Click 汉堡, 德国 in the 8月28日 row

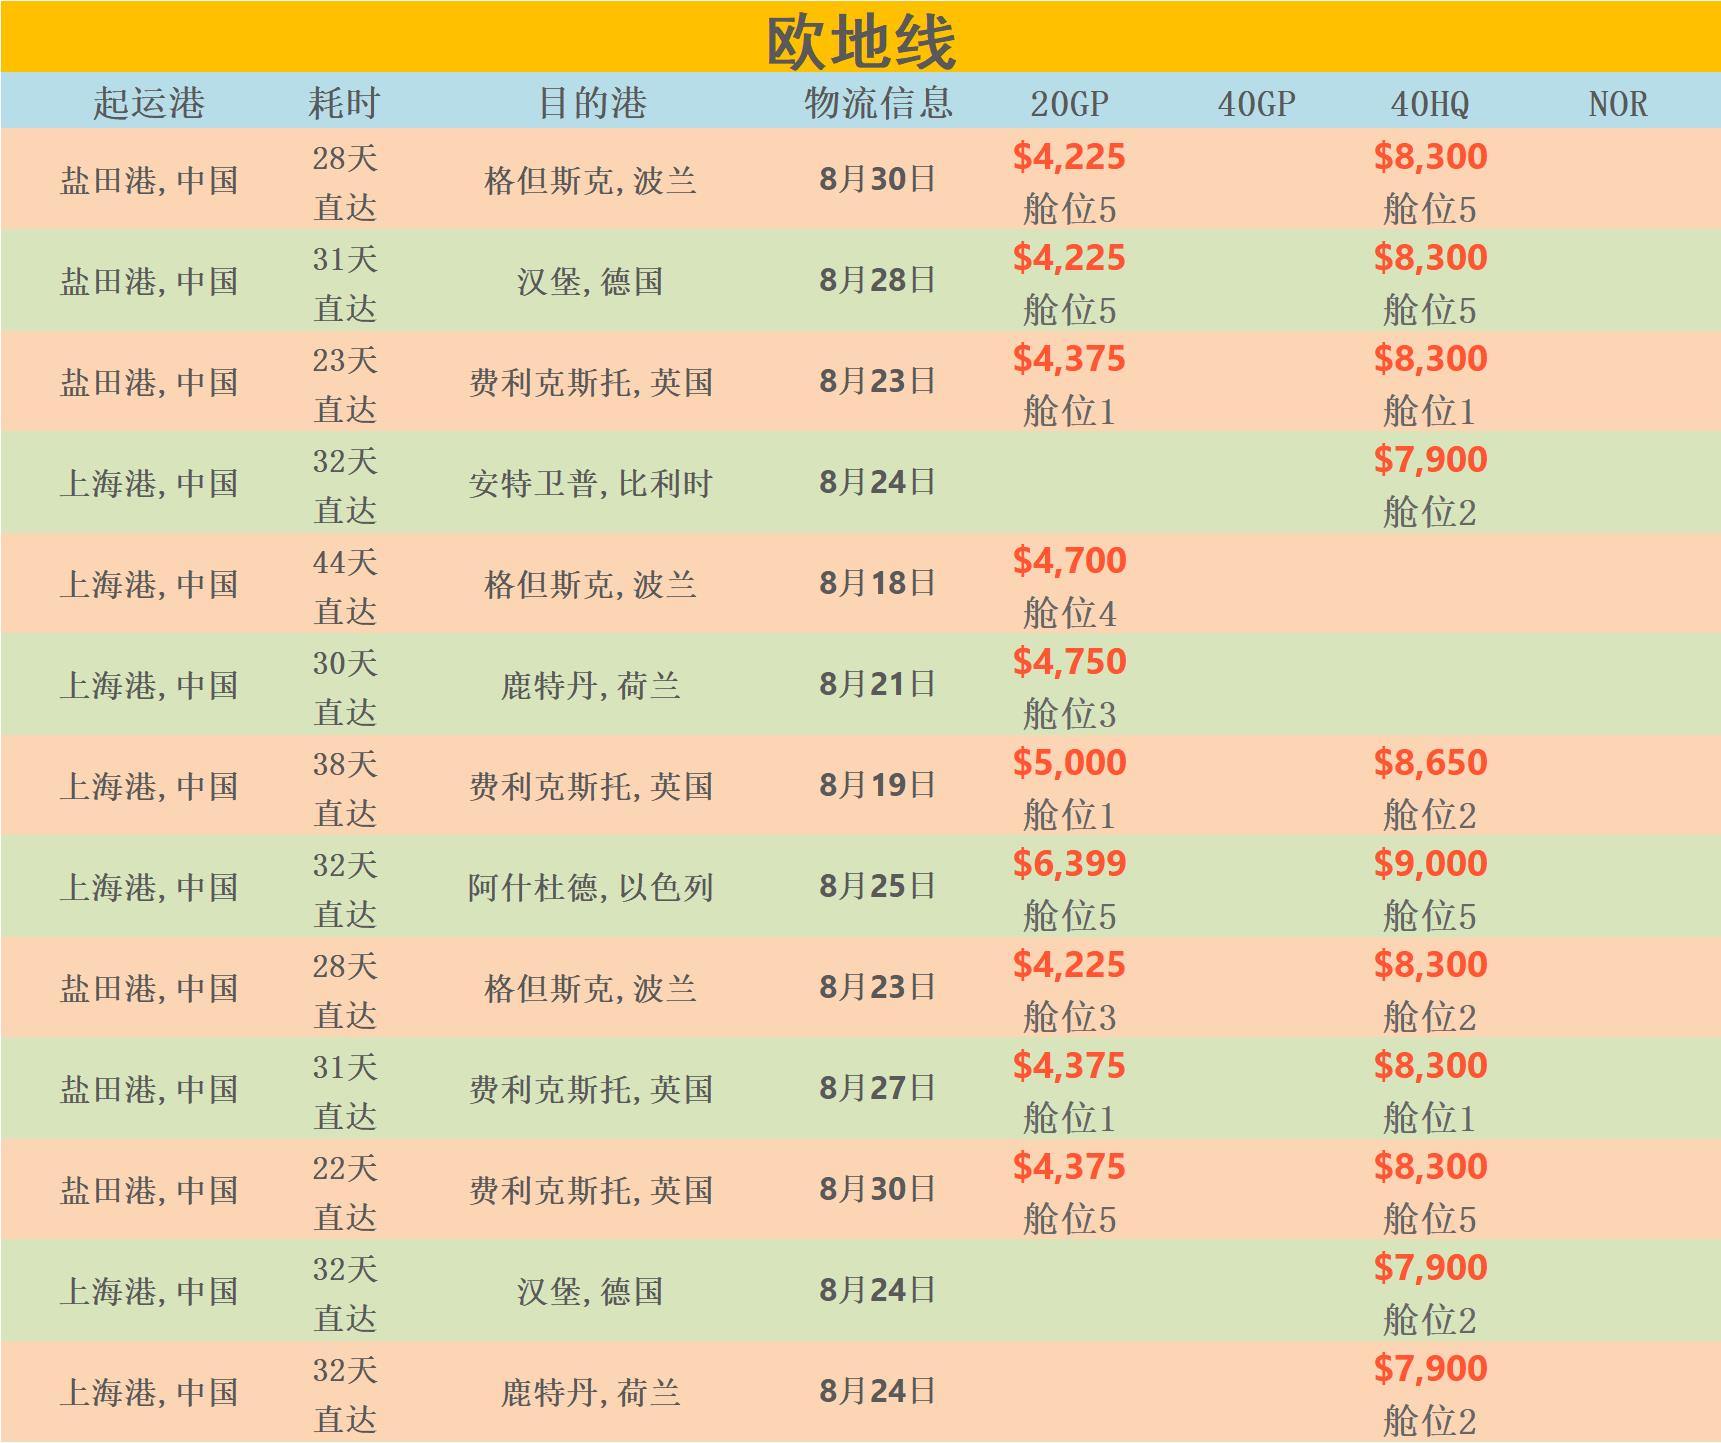point(590,282)
